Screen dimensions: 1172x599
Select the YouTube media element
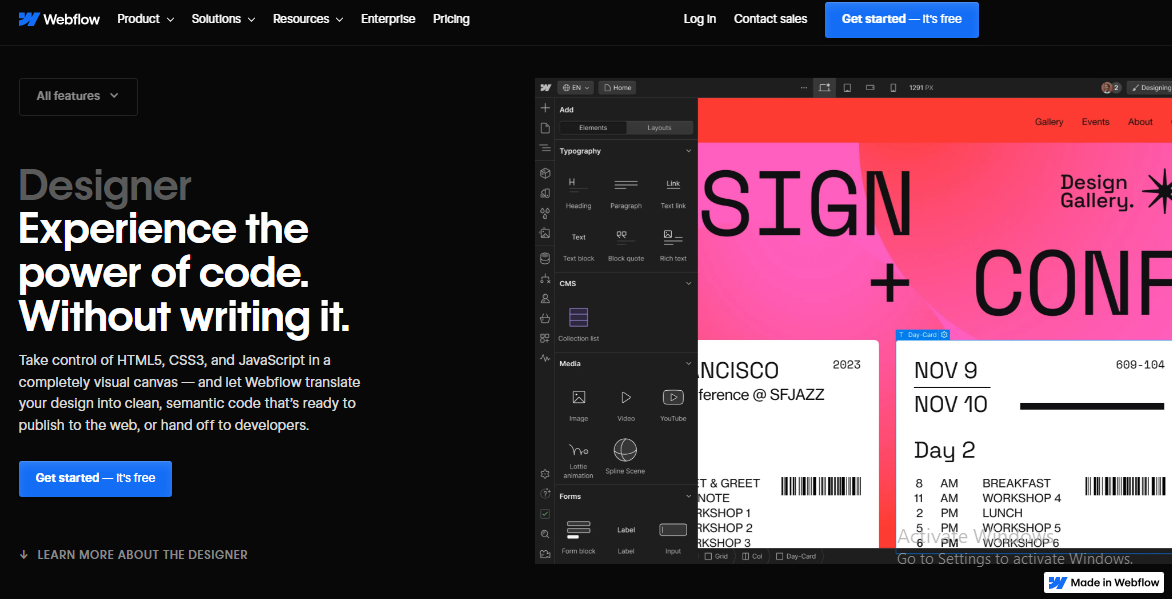673,405
